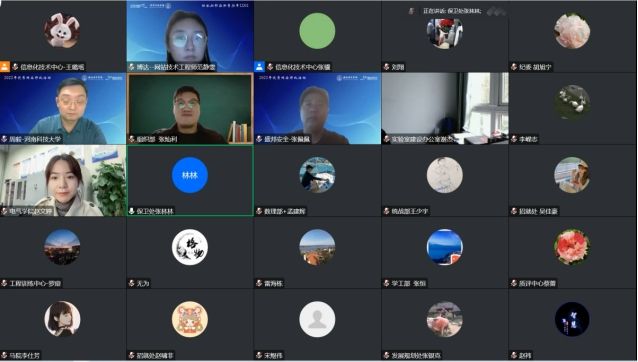Click the speaking indicator text at top
The image size is (638, 362).
[452, 11]
